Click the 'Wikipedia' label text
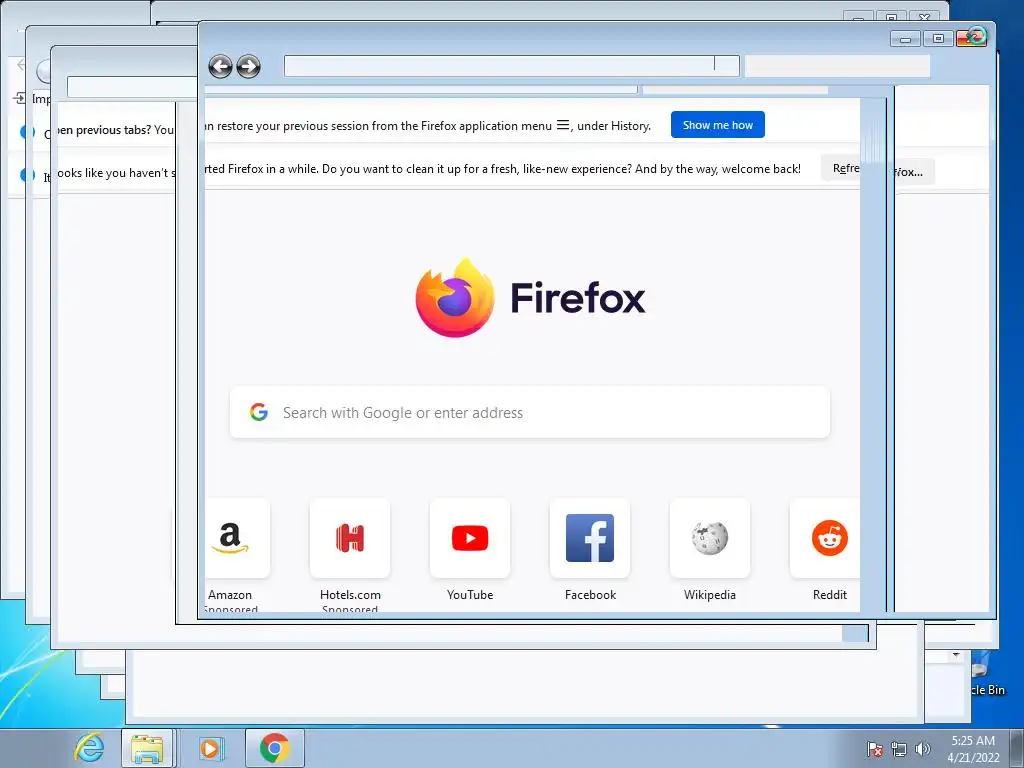This screenshot has height=768, width=1024. pyautogui.click(x=710, y=595)
